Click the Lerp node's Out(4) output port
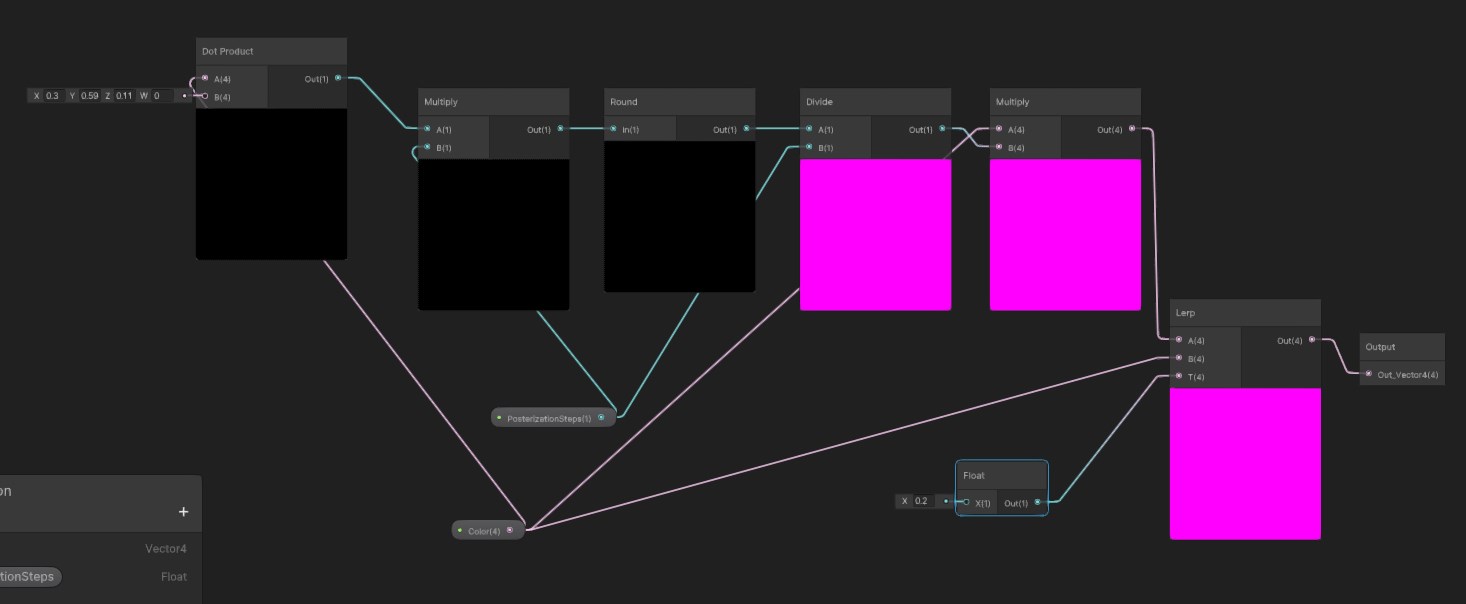1466x604 pixels. click(x=1312, y=340)
